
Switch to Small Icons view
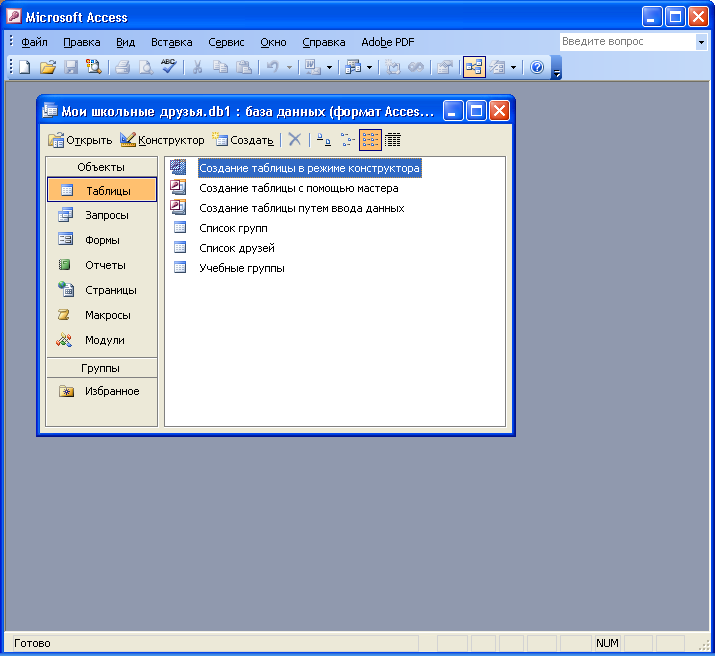(347, 139)
